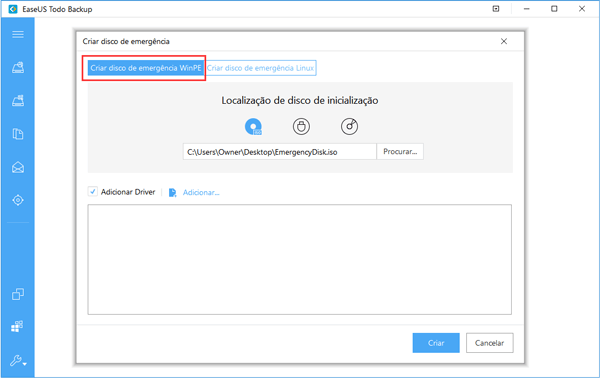Click the system clone blocks icon
Screen dimensions: 600x378
17,326
